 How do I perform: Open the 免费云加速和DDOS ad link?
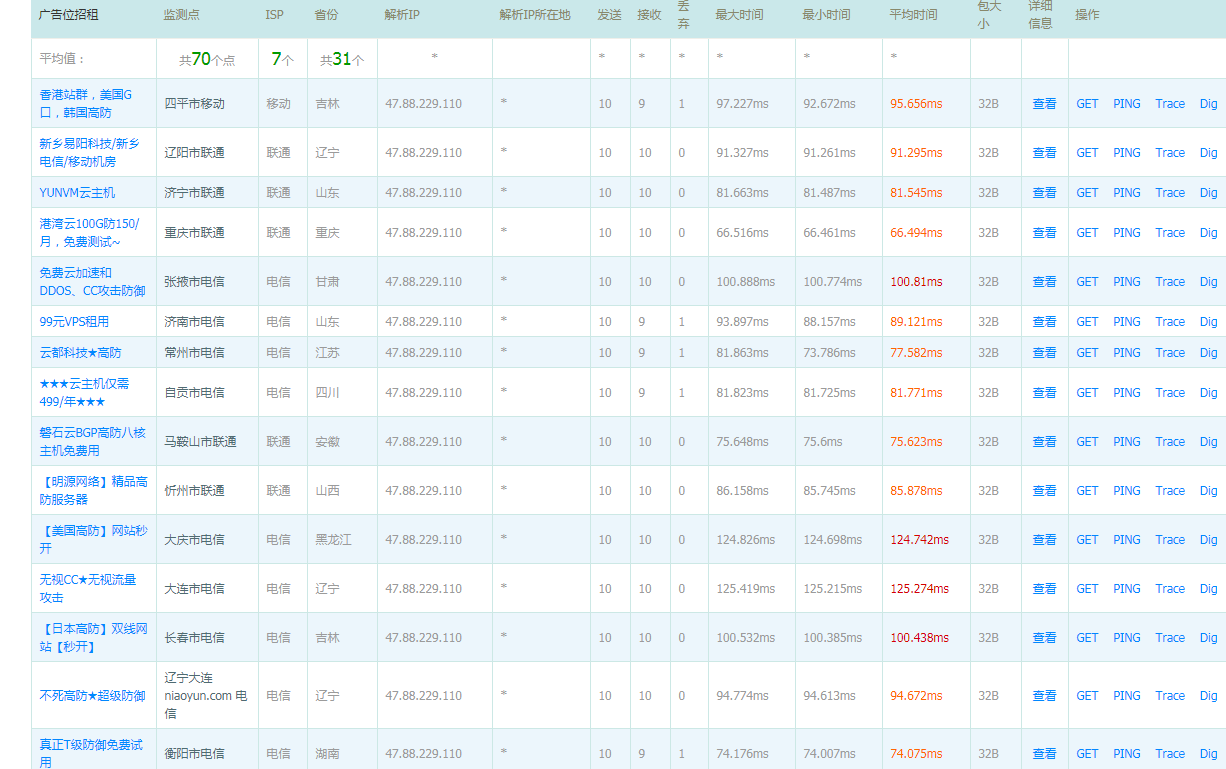(92, 281)
